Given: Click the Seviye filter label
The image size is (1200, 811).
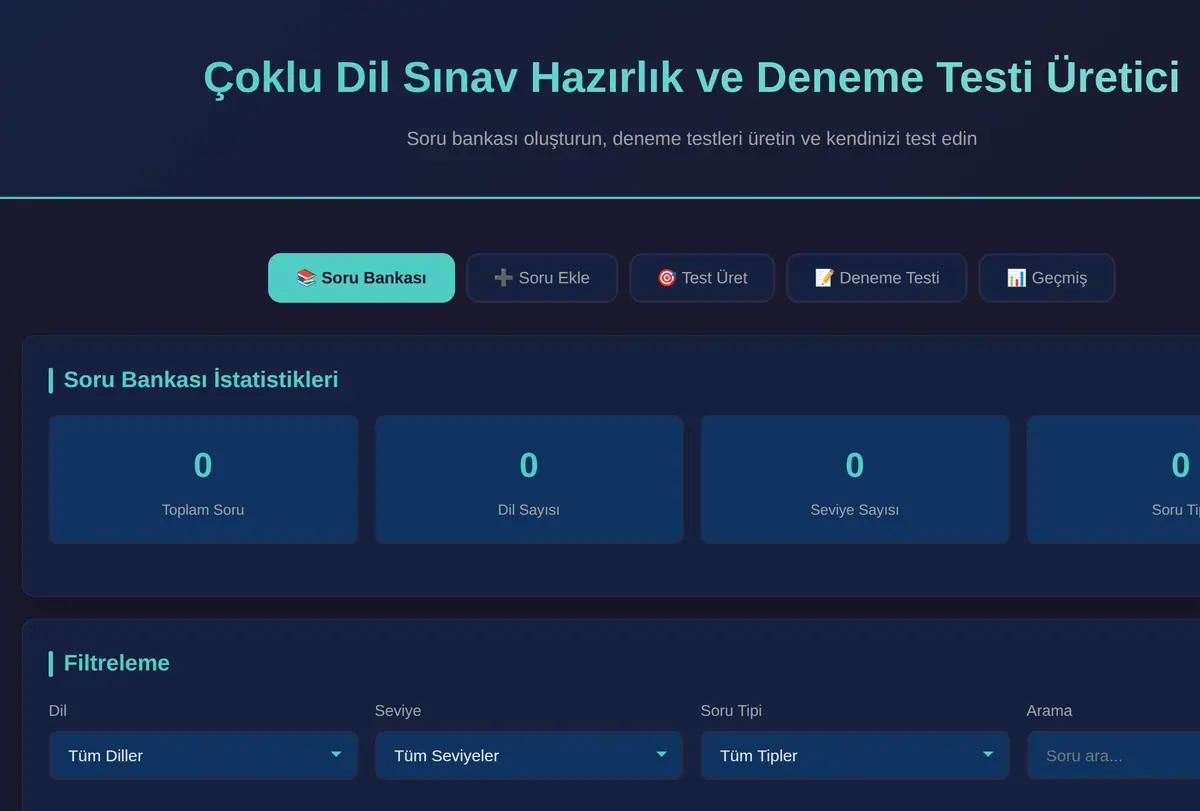Looking at the screenshot, I should click(x=398, y=710).
